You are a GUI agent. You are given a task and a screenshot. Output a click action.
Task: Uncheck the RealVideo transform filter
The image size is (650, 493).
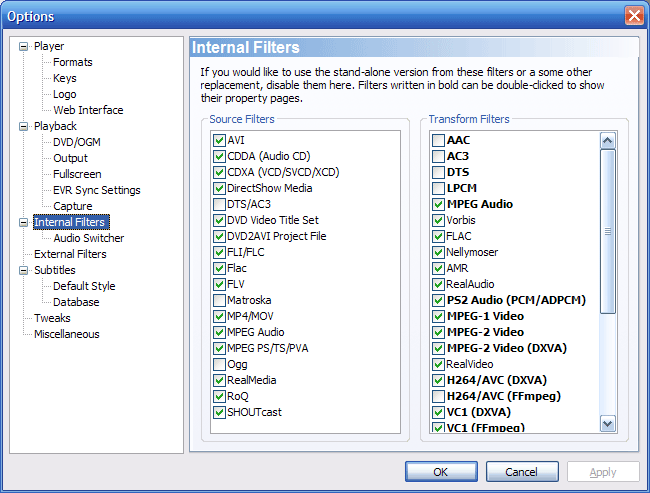pyautogui.click(x=439, y=364)
